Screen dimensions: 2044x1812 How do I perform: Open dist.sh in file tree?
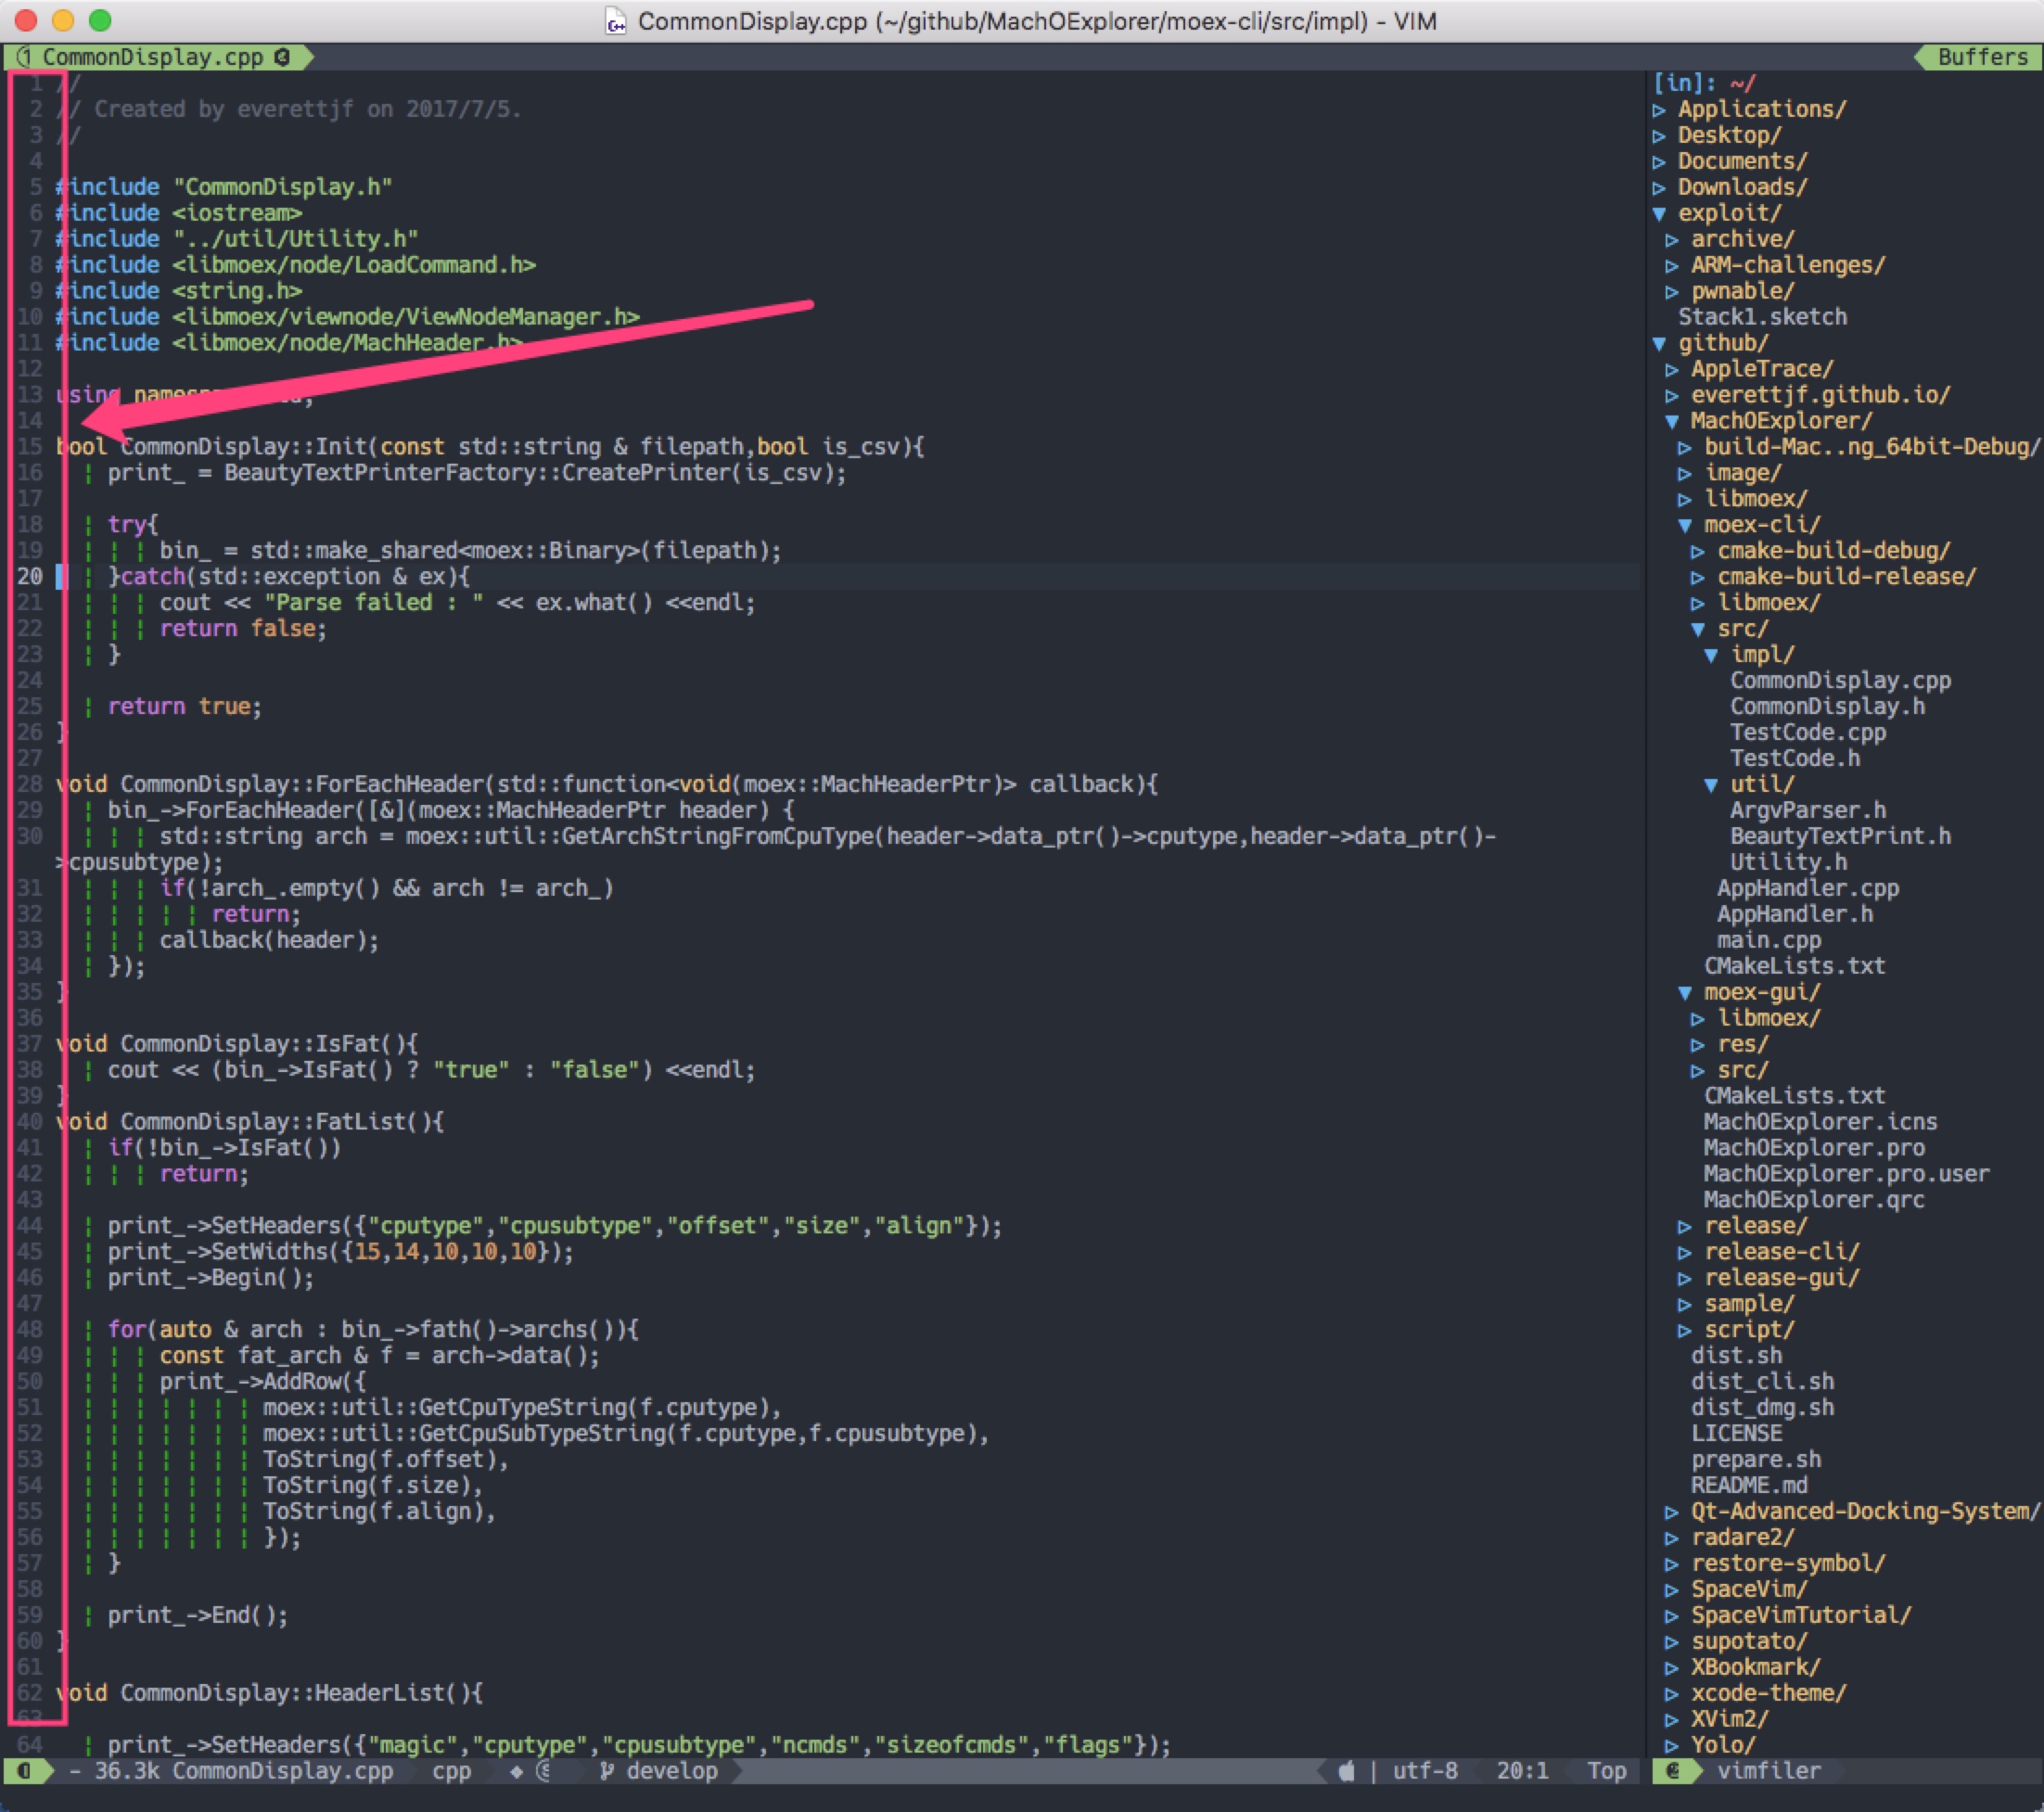[x=1736, y=1356]
